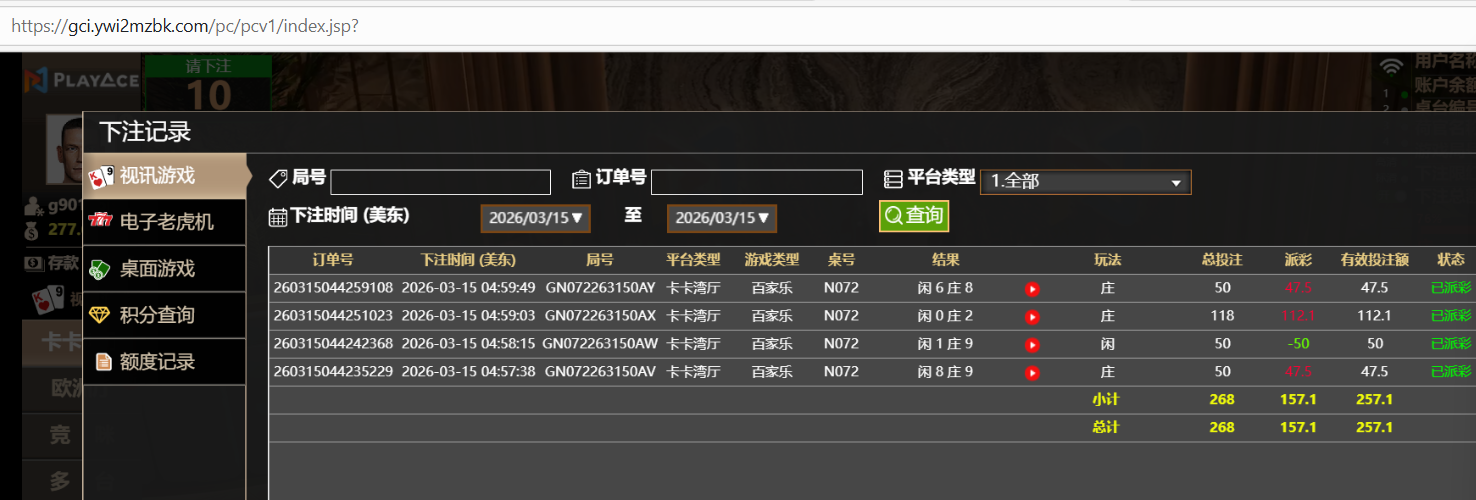Image resolution: width=1476 pixels, height=500 pixels.
Task: Click the 局号 input field
Action: tap(440, 182)
